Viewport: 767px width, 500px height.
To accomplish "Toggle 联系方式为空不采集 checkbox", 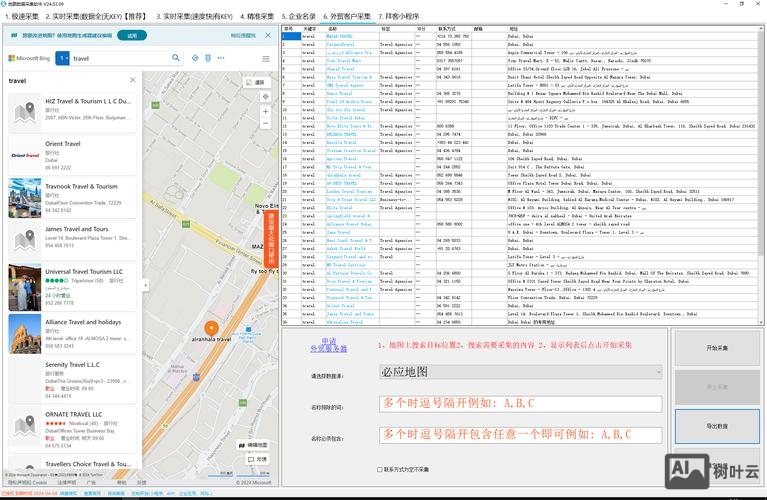I will click(x=380, y=470).
